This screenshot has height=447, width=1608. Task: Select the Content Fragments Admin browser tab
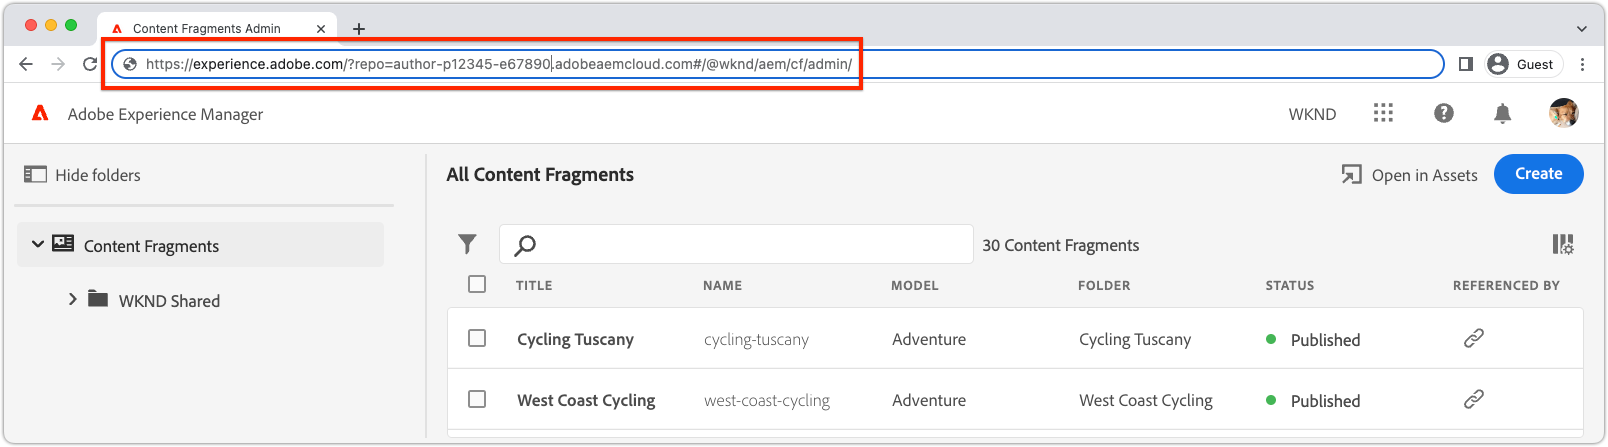coord(207,28)
